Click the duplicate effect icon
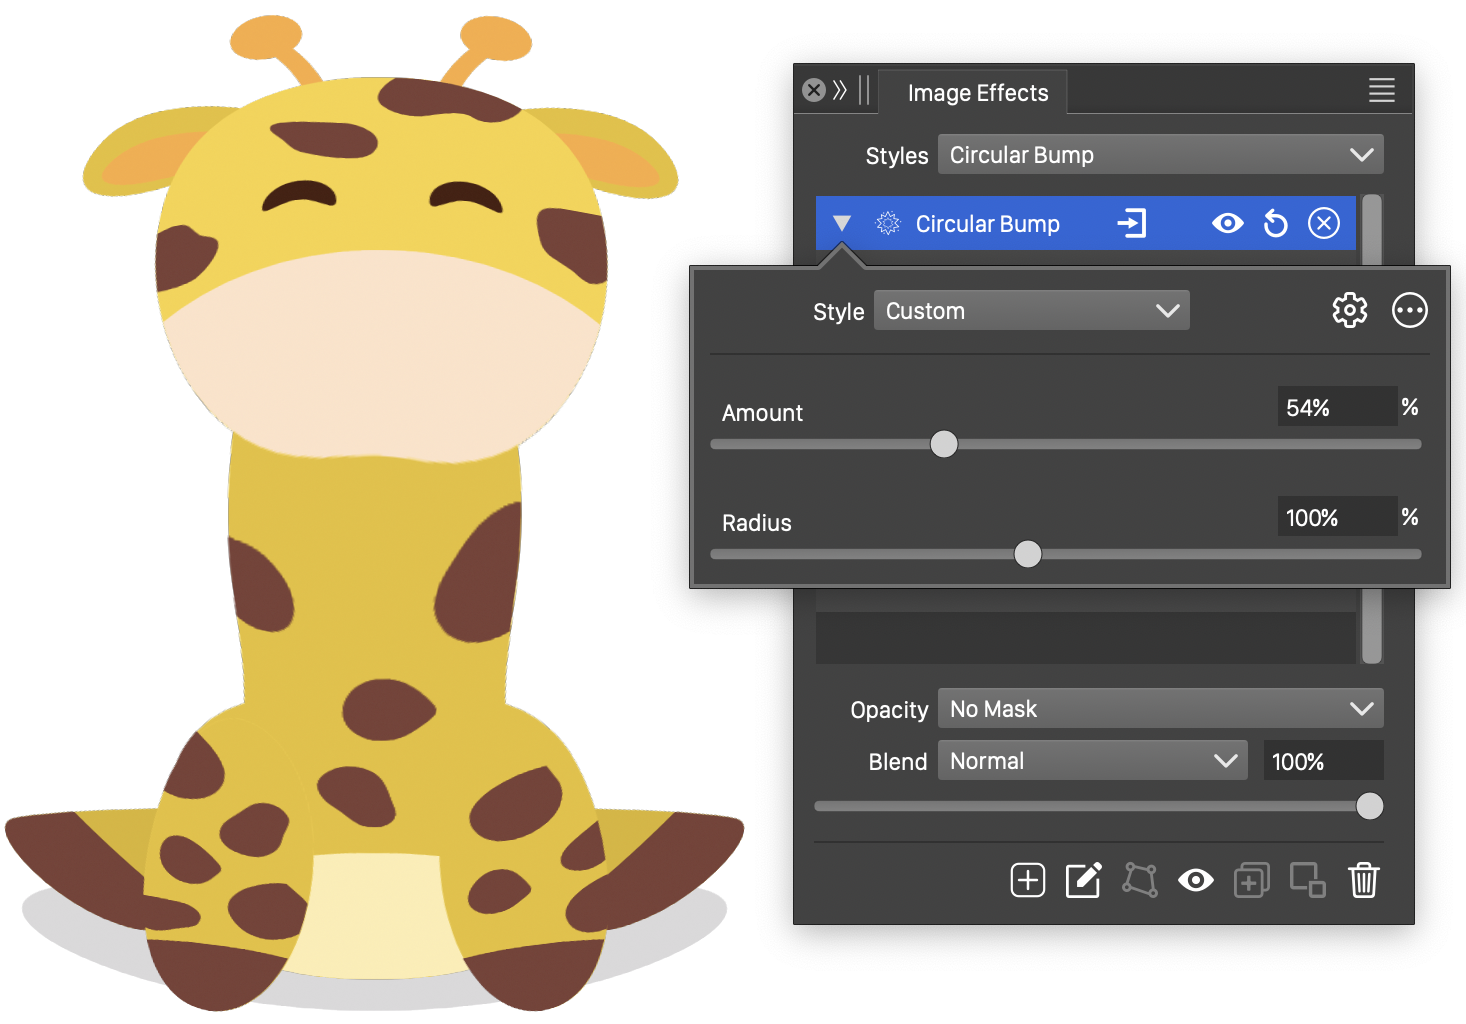Screen dimensions: 1466x1024 click(1251, 880)
